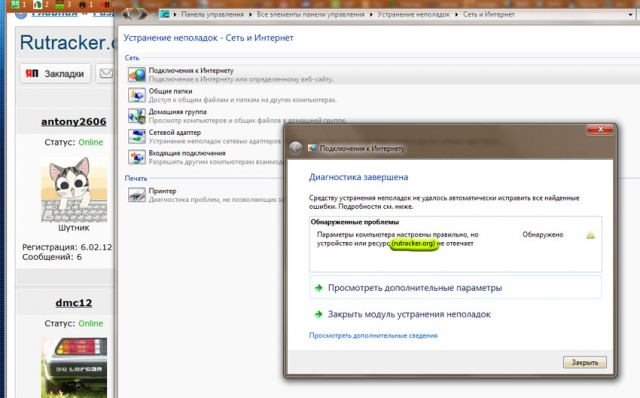Click the antony2606 cat avatar image
The image size is (640, 398).
tap(74, 190)
